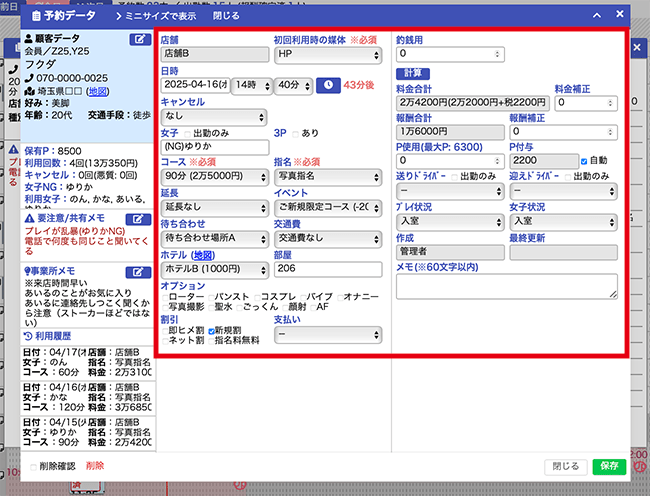Uncheck the 新規割 discount

(211, 331)
